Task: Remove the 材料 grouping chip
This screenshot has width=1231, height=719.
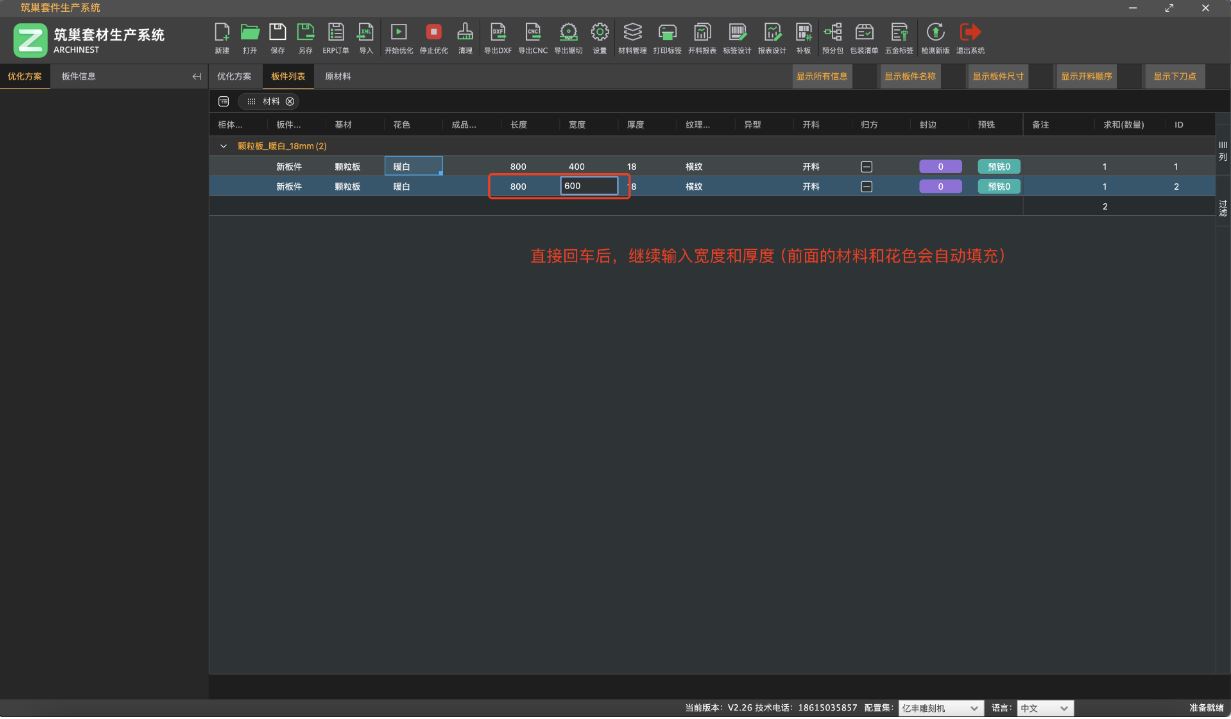Action: pyautogui.click(x=290, y=101)
